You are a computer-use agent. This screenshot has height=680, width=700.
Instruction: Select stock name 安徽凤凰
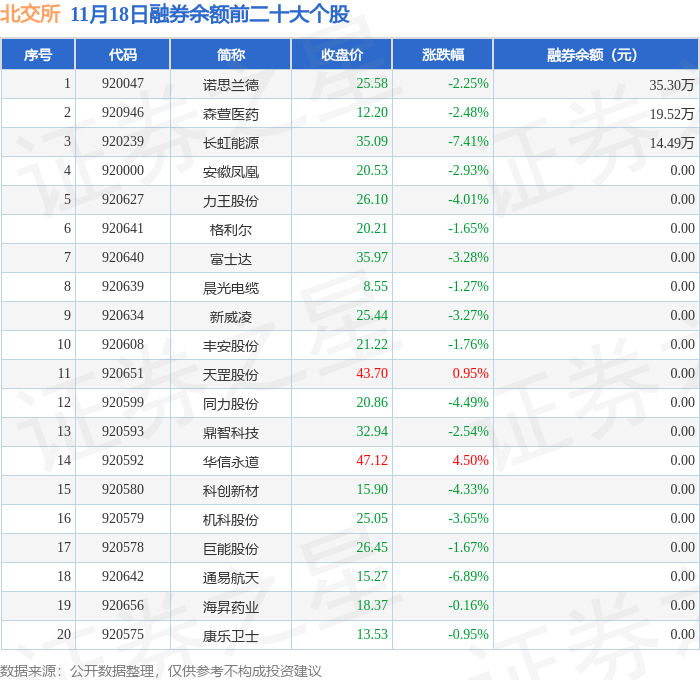click(231, 172)
